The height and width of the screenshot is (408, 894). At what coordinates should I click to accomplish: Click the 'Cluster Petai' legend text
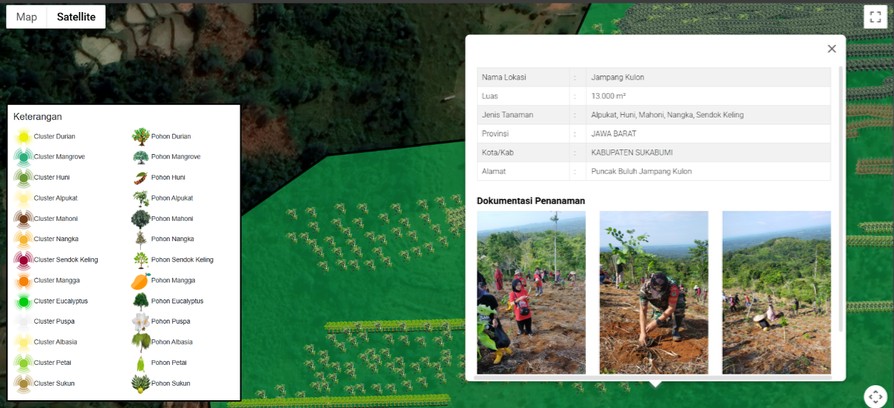[52, 363]
